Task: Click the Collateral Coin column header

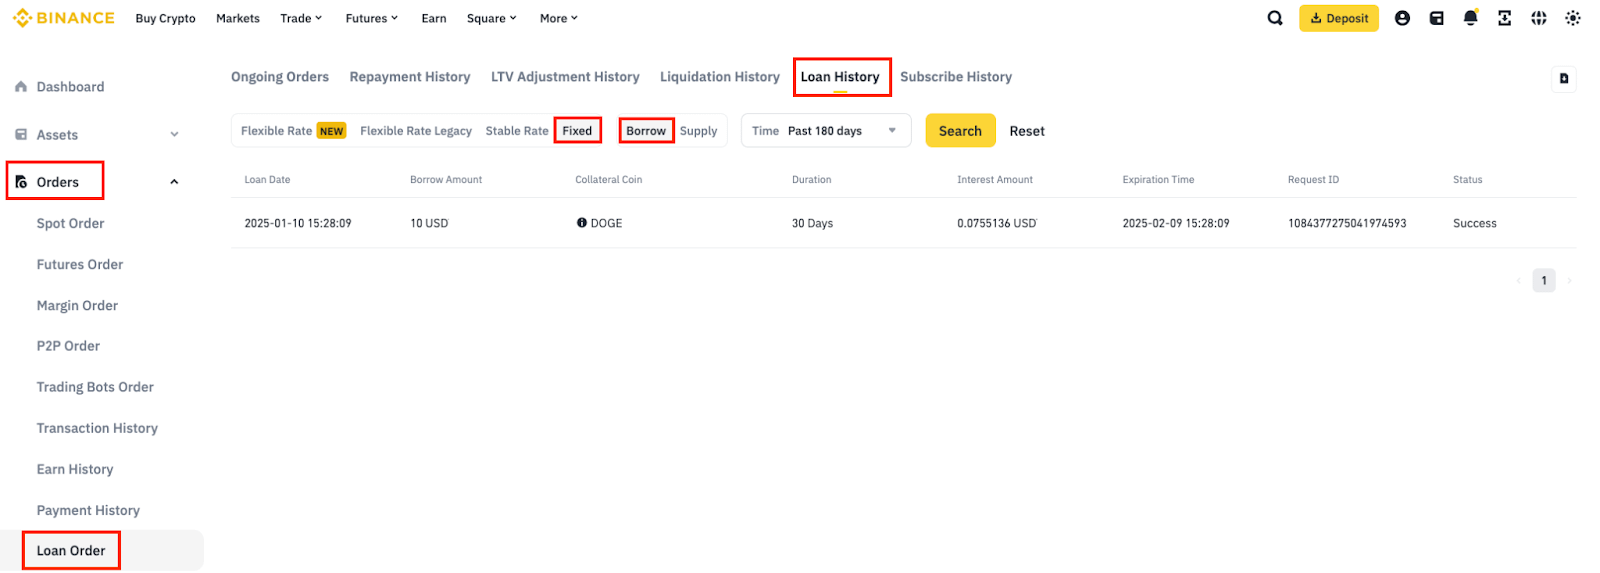Action: pos(608,180)
